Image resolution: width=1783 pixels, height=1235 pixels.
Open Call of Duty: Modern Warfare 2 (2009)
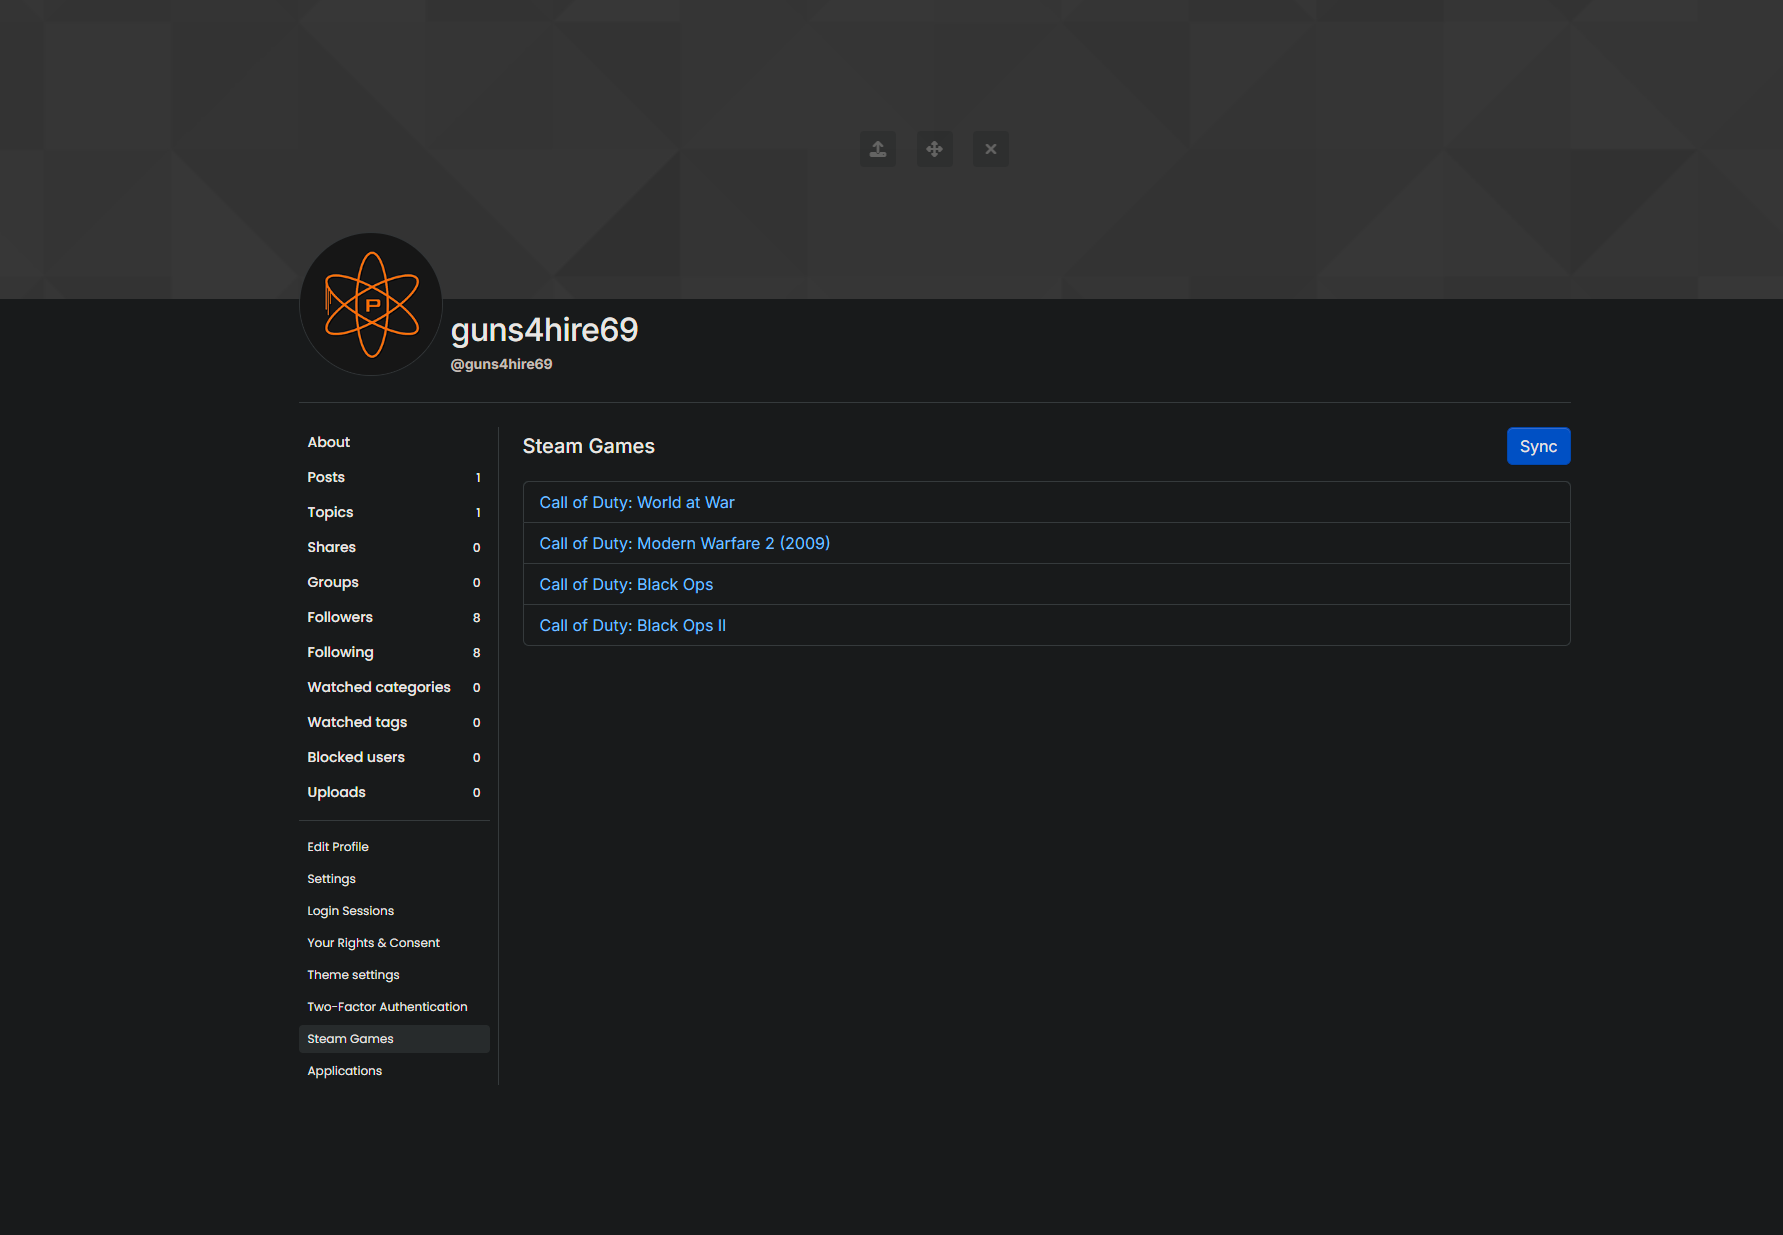(684, 543)
